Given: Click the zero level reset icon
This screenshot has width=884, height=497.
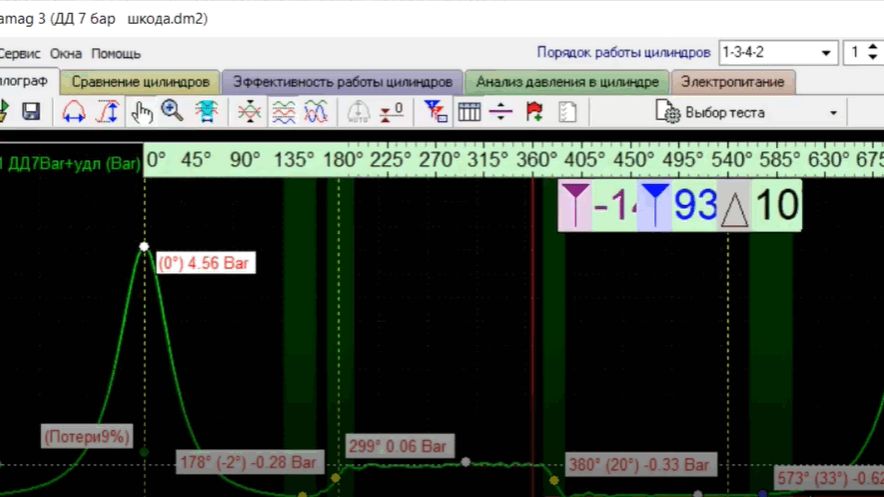Looking at the screenshot, I should 392,112.
